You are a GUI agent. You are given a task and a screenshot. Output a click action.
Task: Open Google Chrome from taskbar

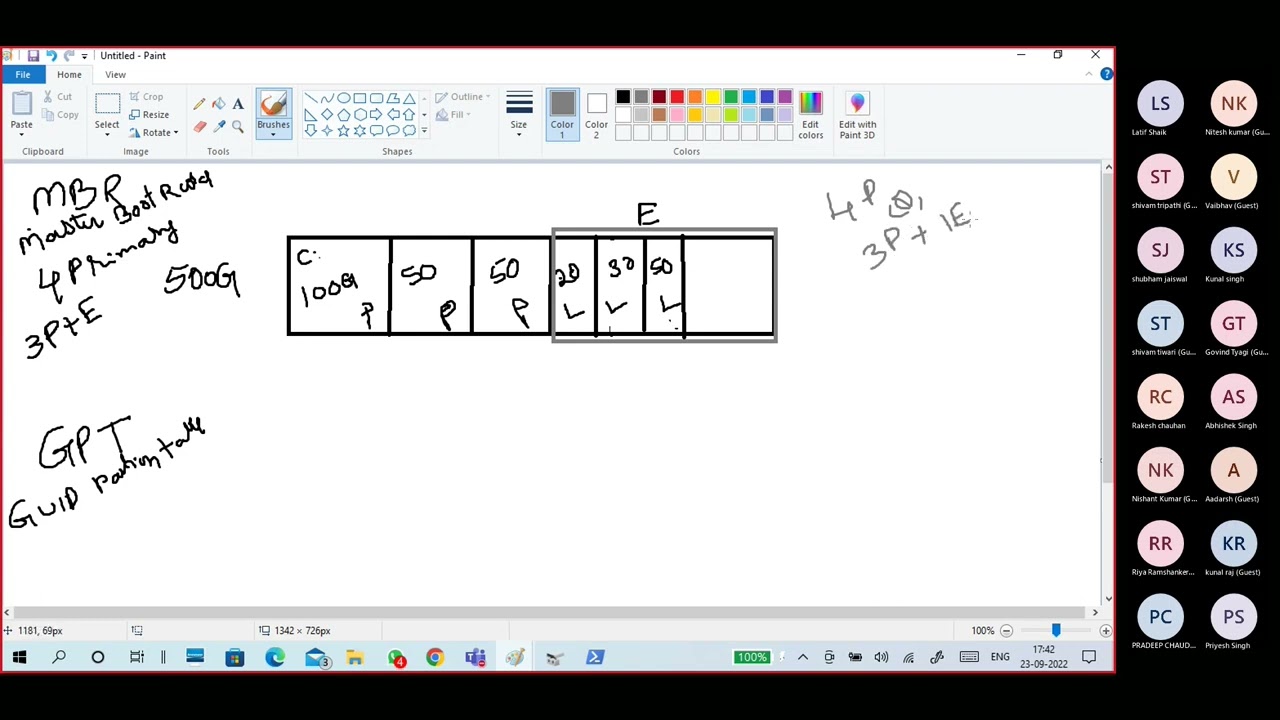tap(435, 657)
